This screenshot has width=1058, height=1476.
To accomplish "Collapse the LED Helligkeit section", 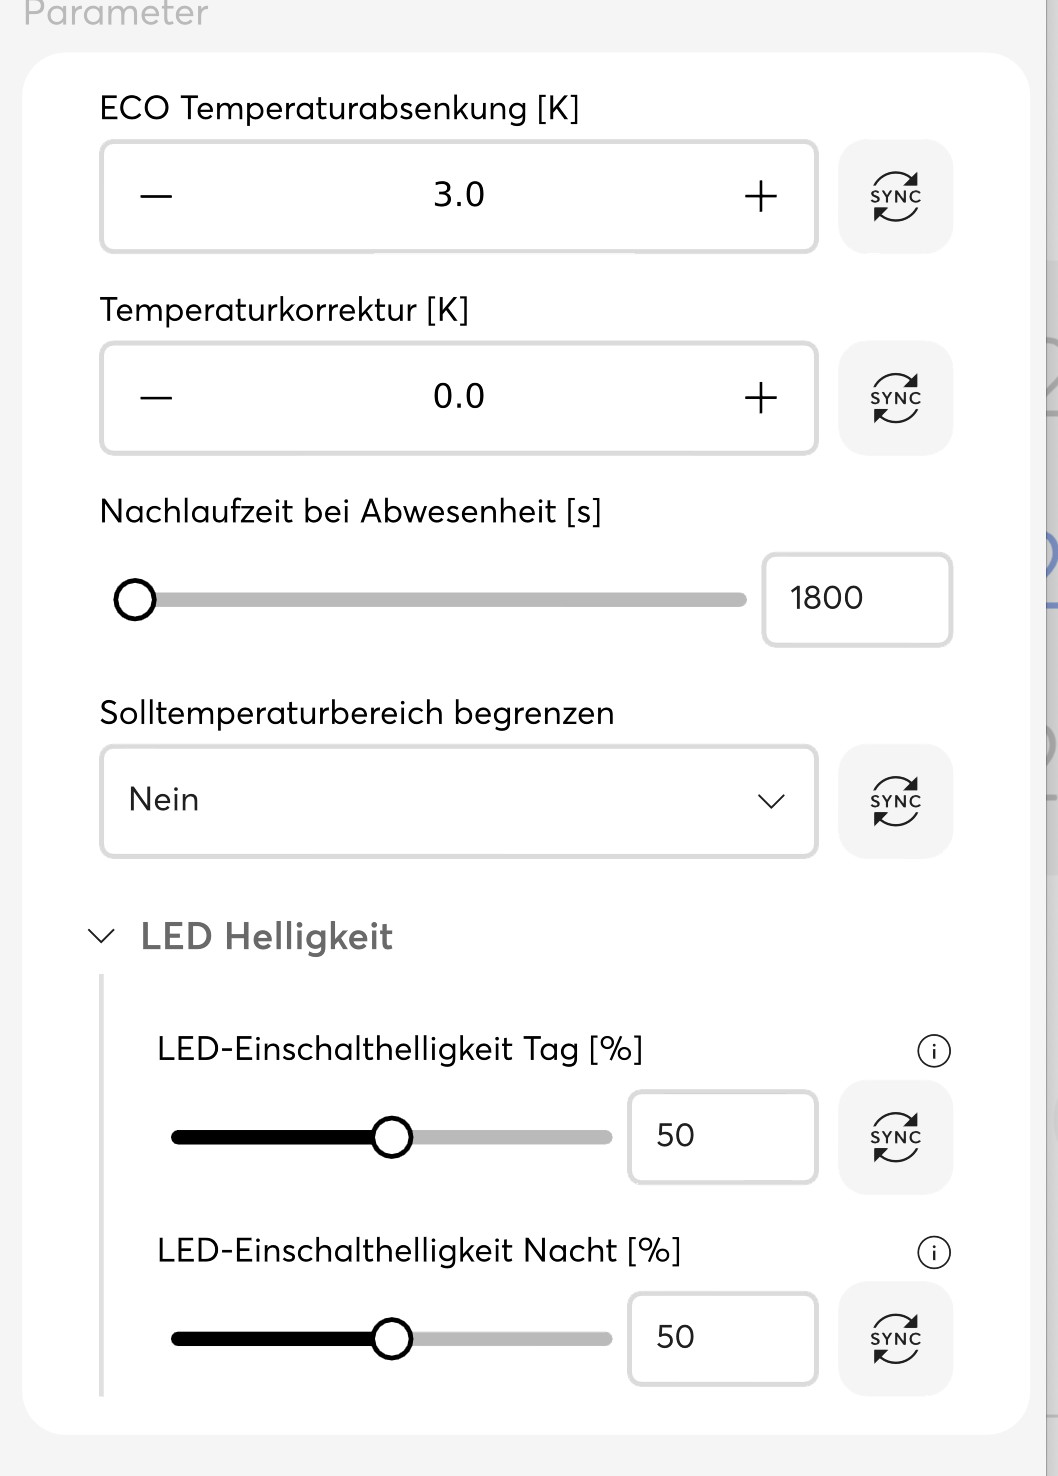I will coord(102,937).
